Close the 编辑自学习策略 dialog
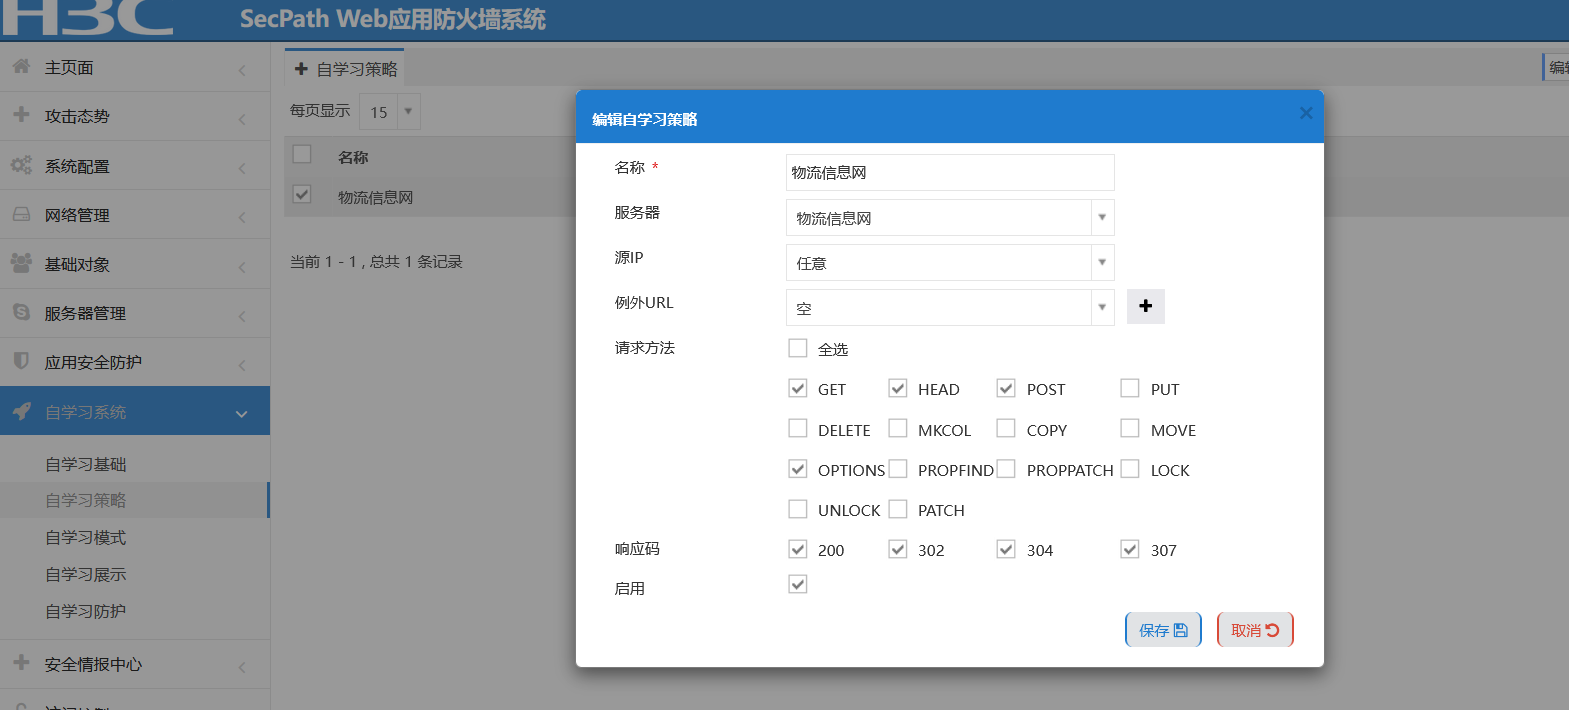This screenshot has height=710, width=1569. click(1305, 113)
